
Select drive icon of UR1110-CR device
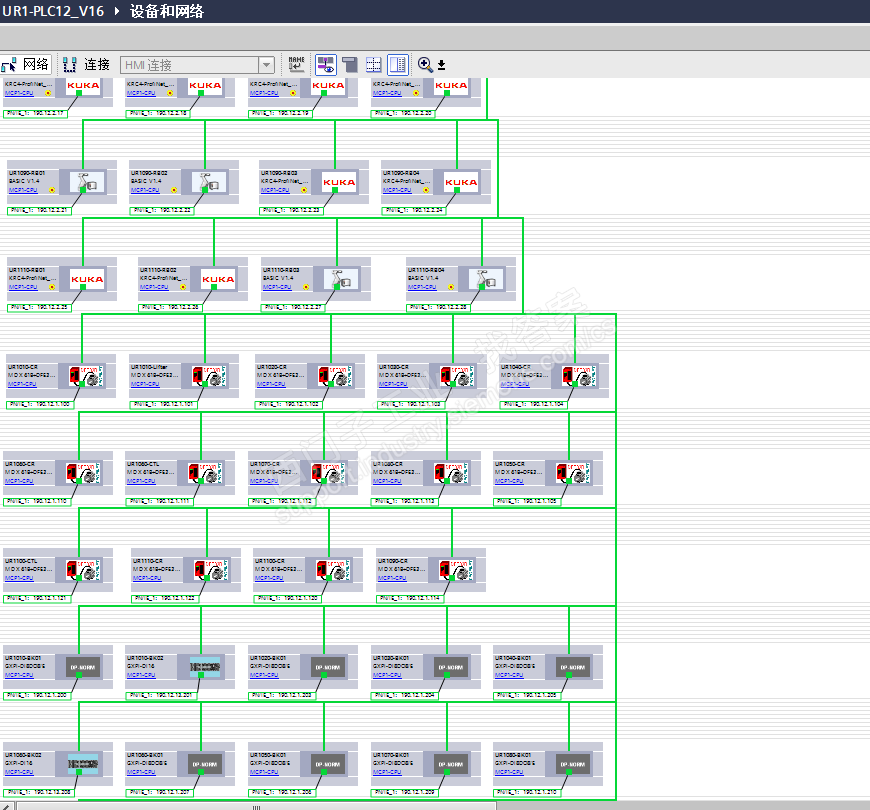pos(211,570)
